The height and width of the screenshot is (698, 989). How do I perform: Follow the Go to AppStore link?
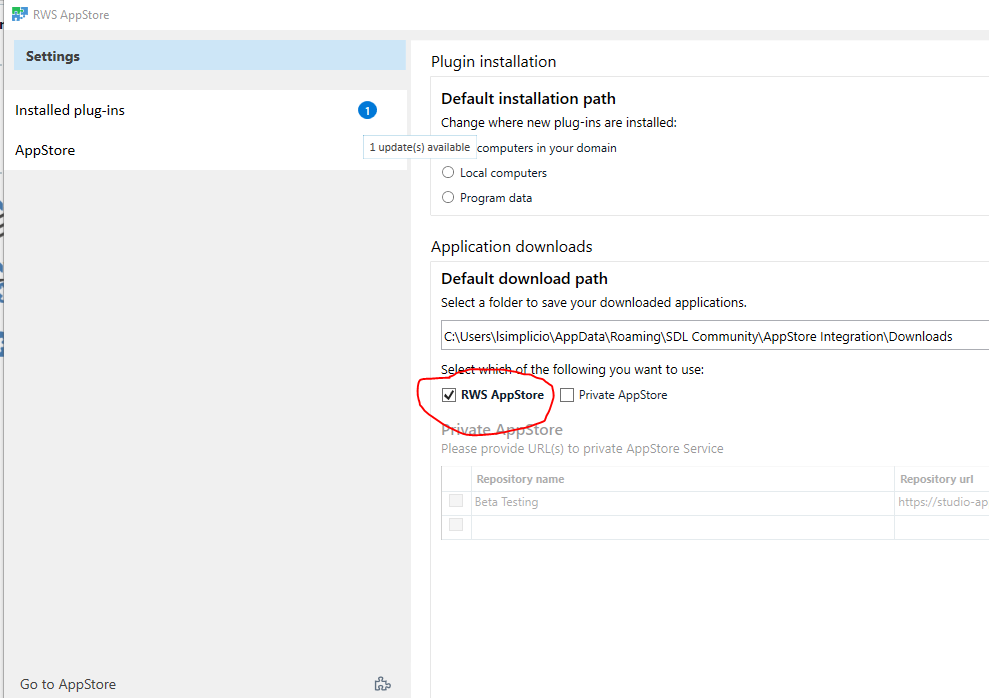(x=68, y=684)
